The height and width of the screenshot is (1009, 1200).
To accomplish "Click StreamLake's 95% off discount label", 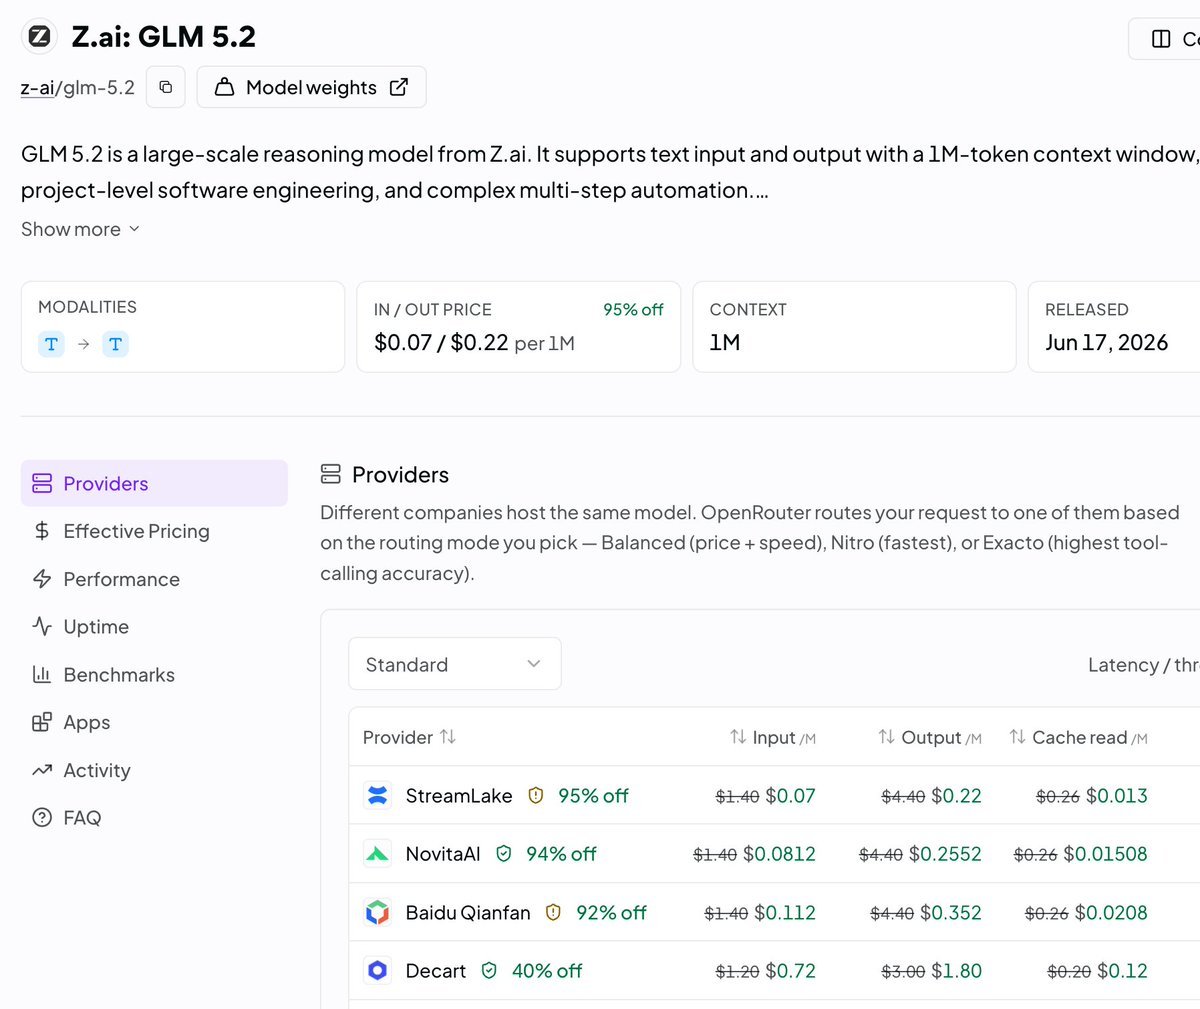I will click(593, 796).
